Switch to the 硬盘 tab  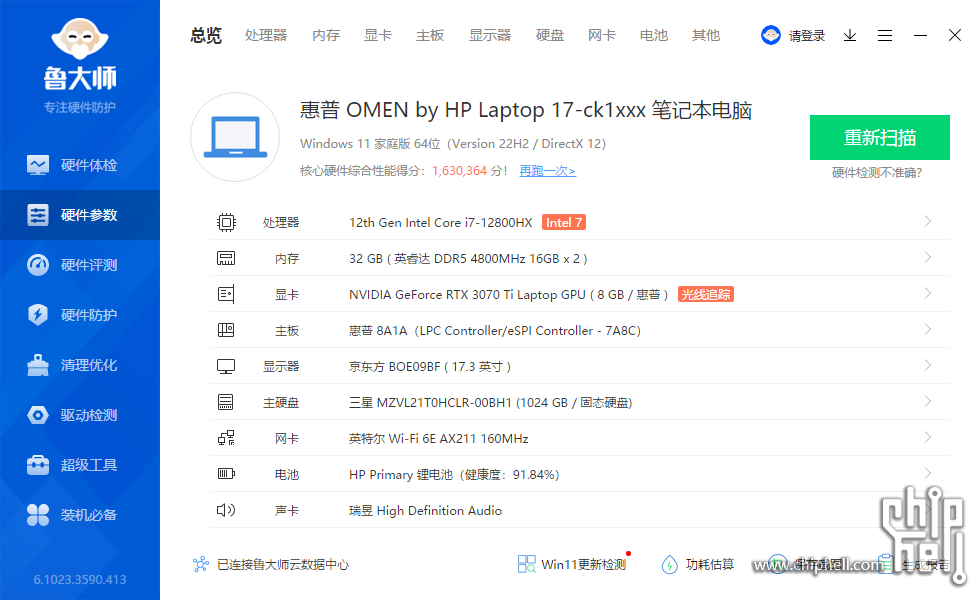point(550,36)
